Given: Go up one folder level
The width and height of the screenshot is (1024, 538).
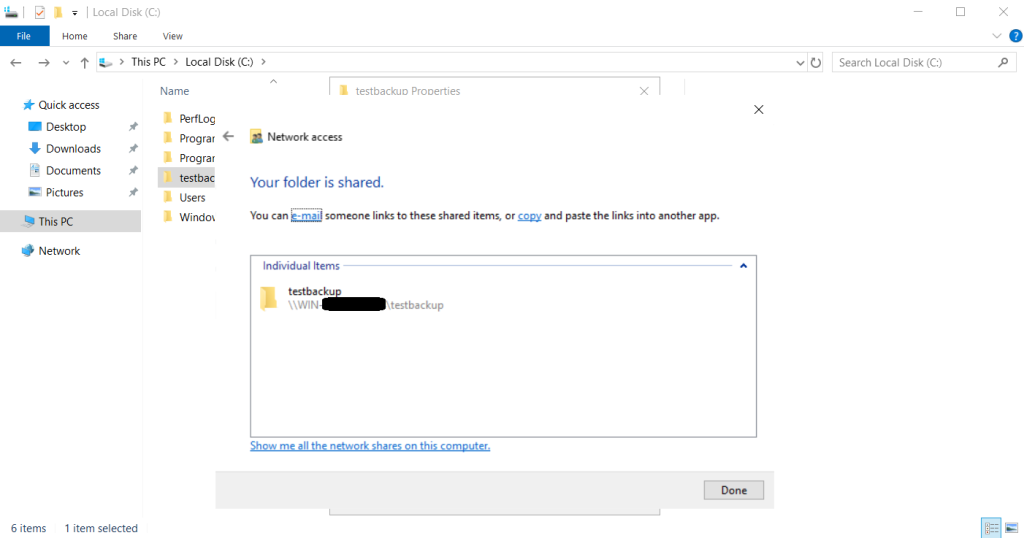Looking at the screenshot, I should coord(84,63).
